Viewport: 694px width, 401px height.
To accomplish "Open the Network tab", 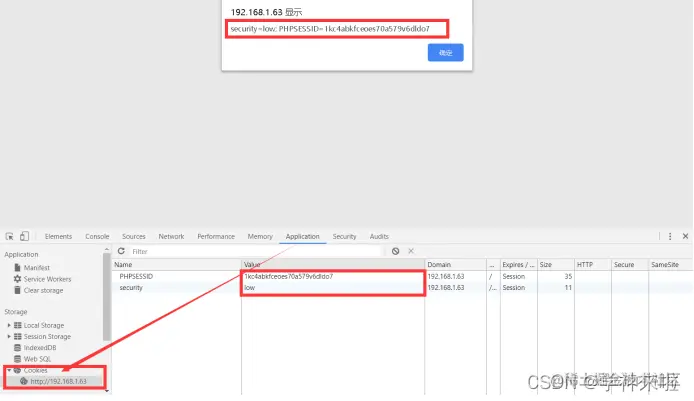I will 171,236.
